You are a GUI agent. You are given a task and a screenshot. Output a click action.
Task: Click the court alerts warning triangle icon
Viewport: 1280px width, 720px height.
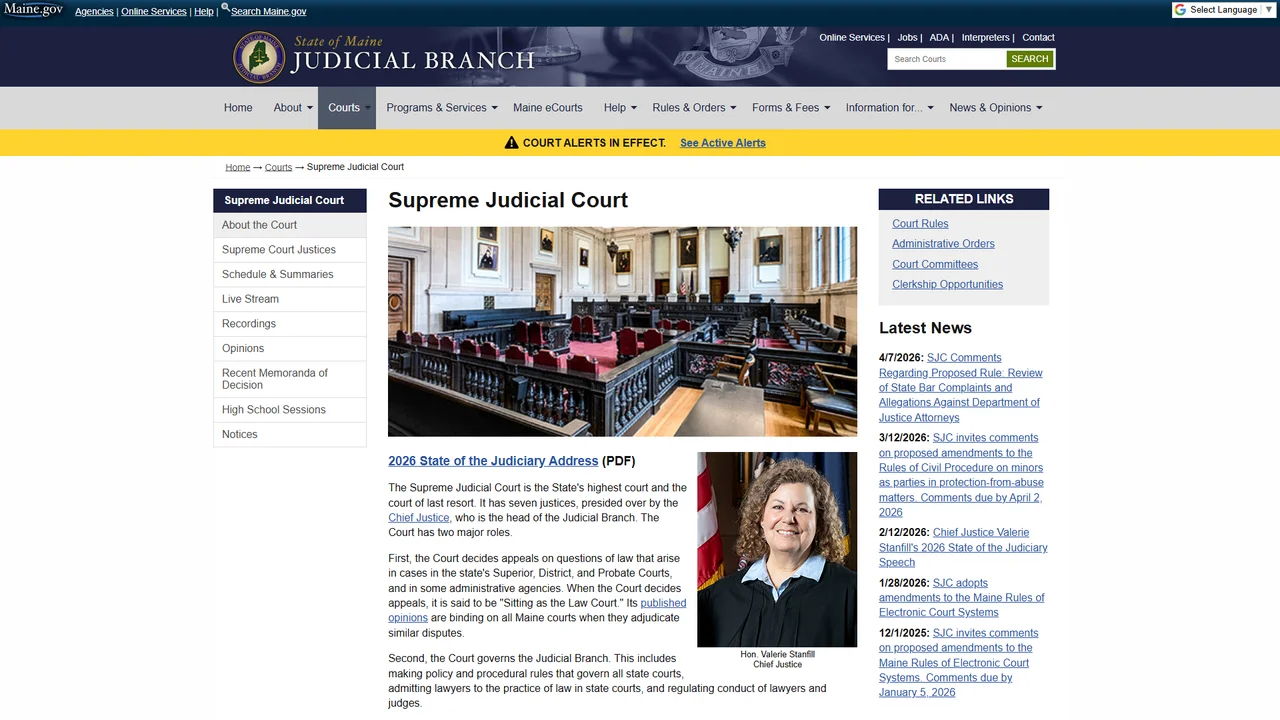(511, 143)
